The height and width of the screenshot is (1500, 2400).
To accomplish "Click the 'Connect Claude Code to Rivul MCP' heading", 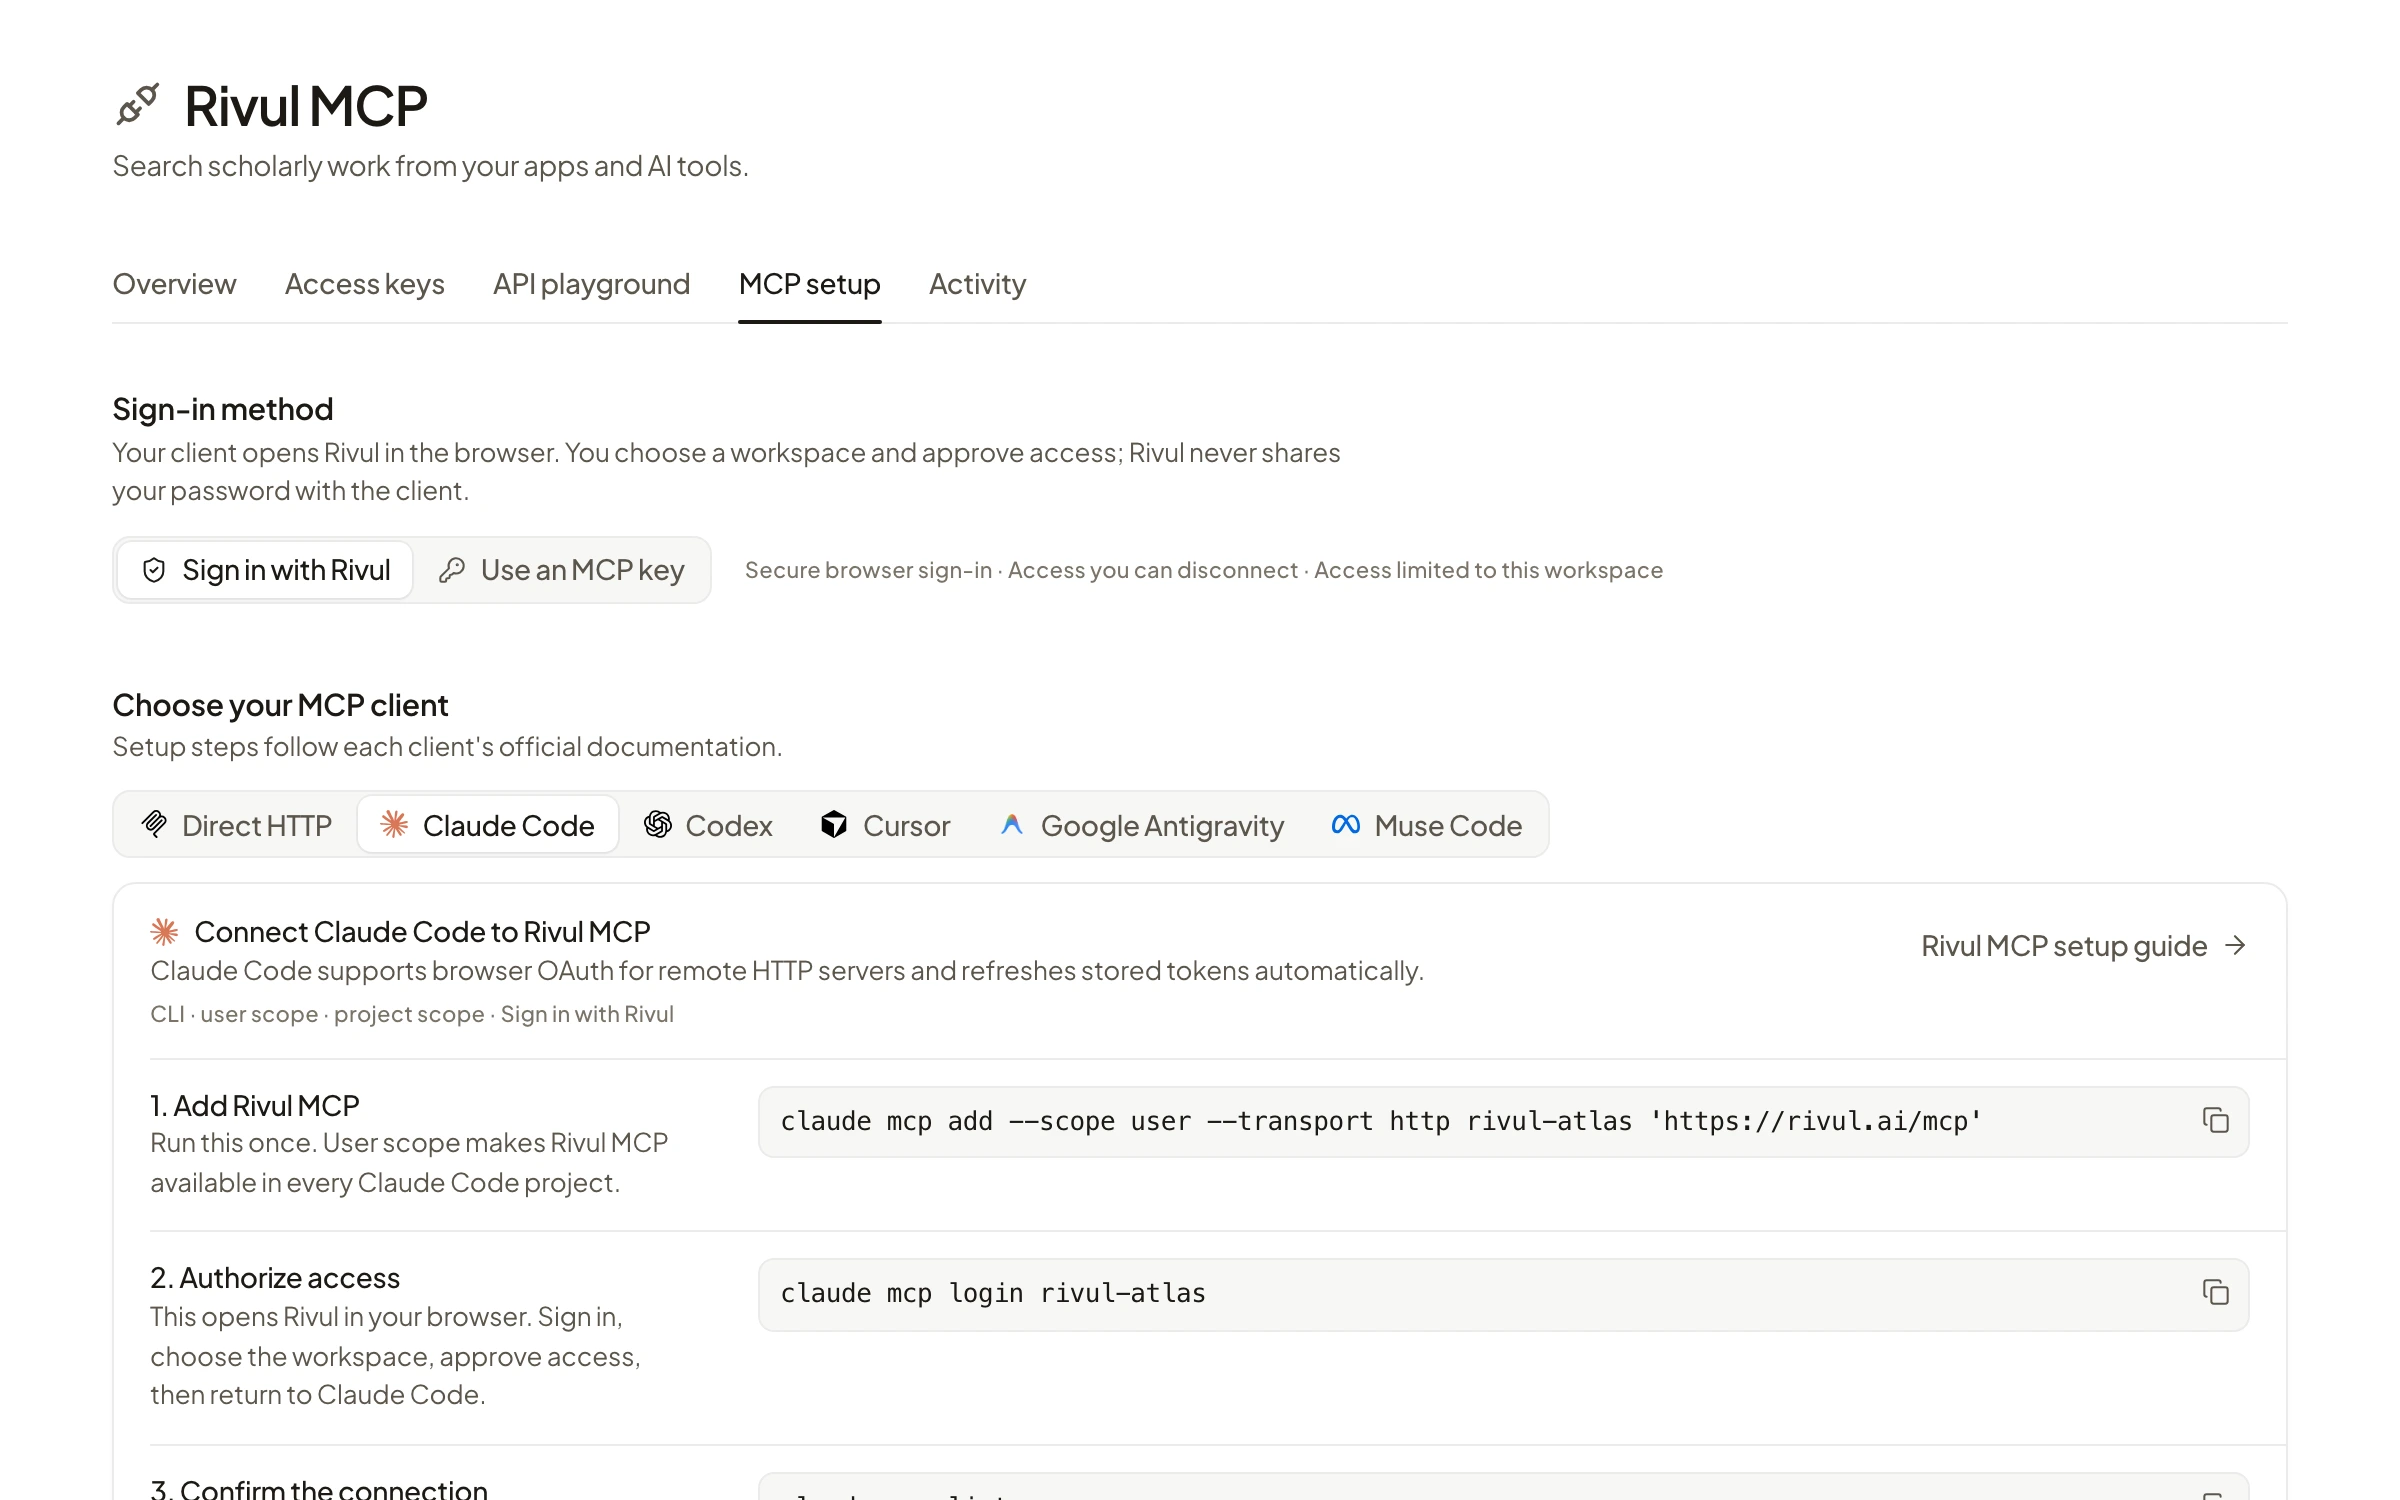I will [422, 932].
